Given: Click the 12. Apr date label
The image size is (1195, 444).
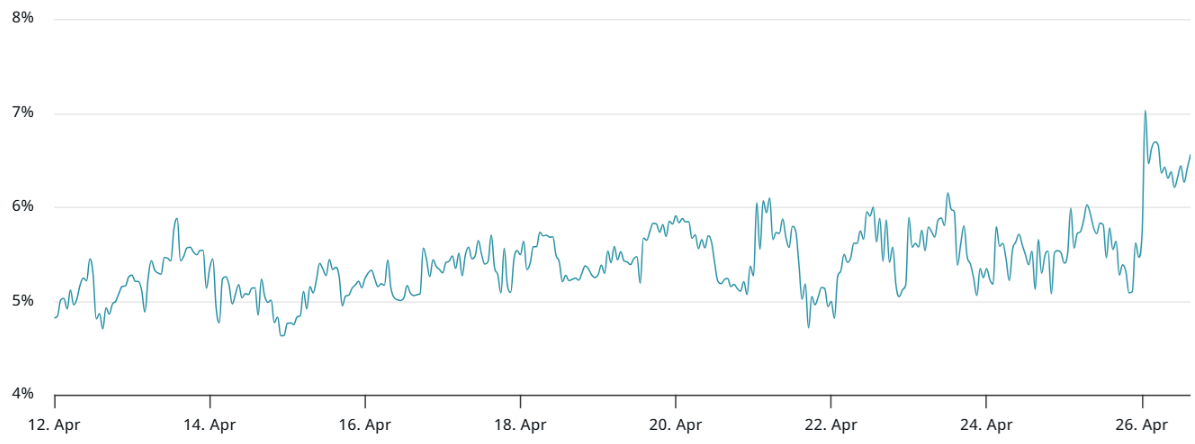Looking at the screenshot, I should tap(54, 425).
